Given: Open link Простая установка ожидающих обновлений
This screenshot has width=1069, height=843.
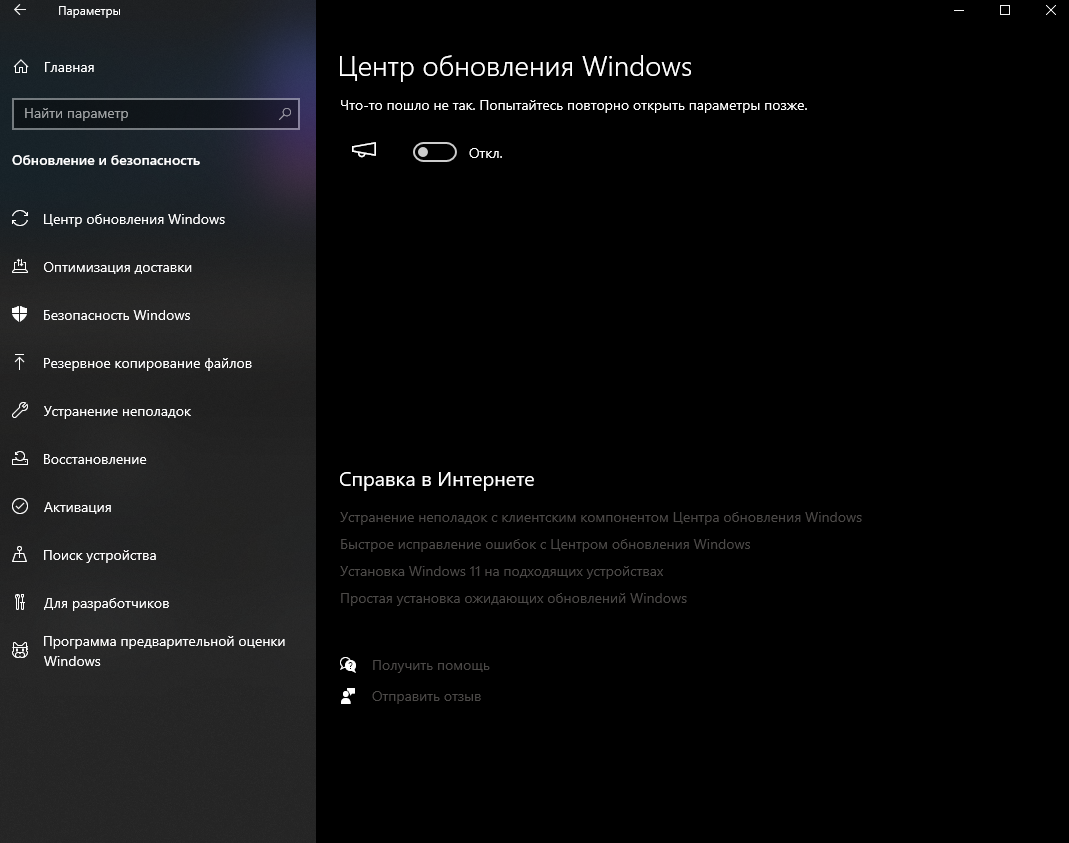Looking at the screenshot, I should pos(513,598).
